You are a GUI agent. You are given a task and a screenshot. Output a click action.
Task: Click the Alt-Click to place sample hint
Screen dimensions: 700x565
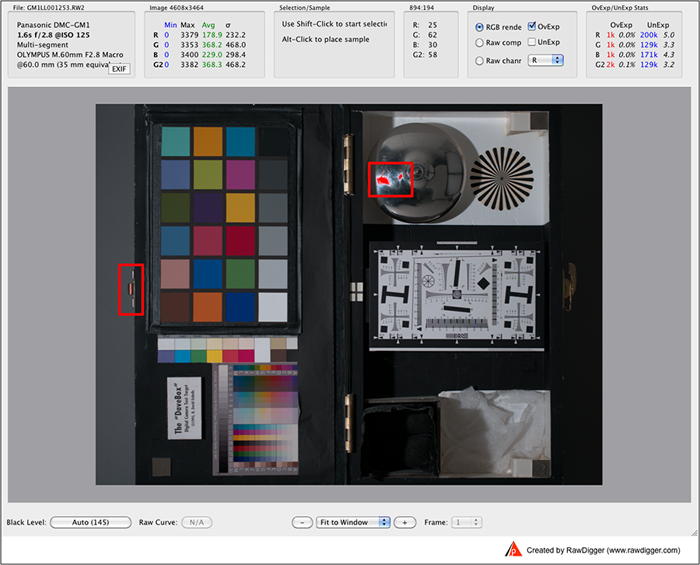pos(325,39)
